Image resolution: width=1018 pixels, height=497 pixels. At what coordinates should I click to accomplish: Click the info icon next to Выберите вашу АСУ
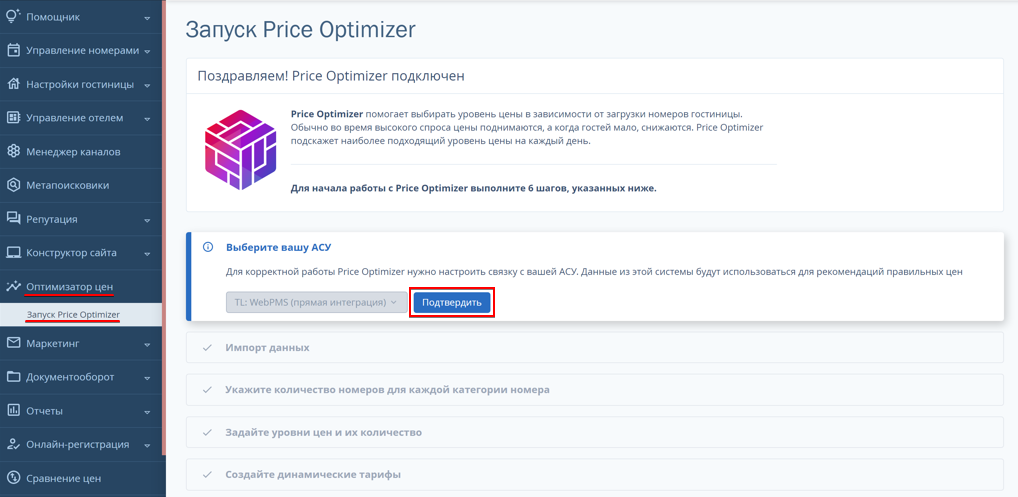208,247
